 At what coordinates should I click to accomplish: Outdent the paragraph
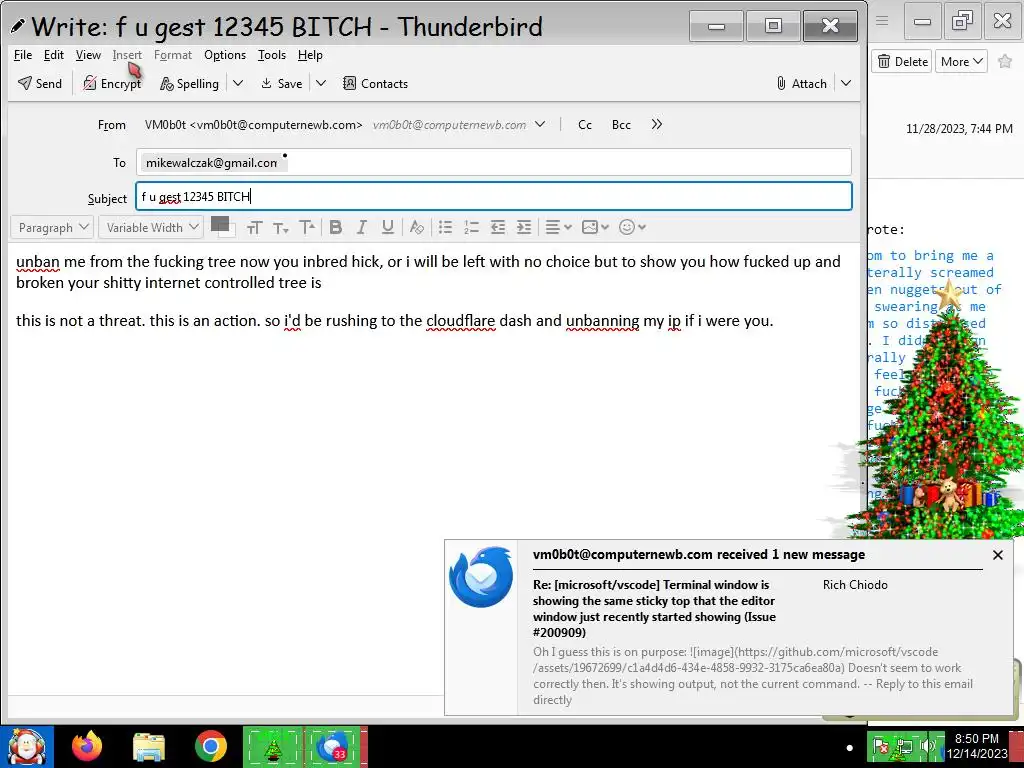[498, 227]
